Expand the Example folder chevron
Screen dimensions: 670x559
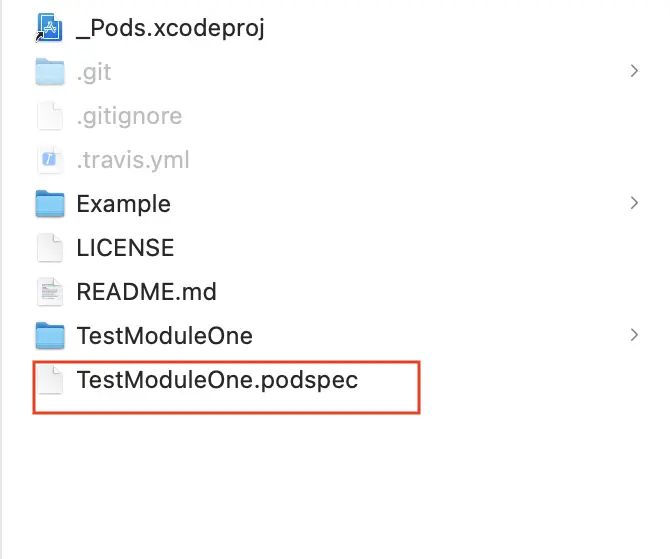point(634,203)
